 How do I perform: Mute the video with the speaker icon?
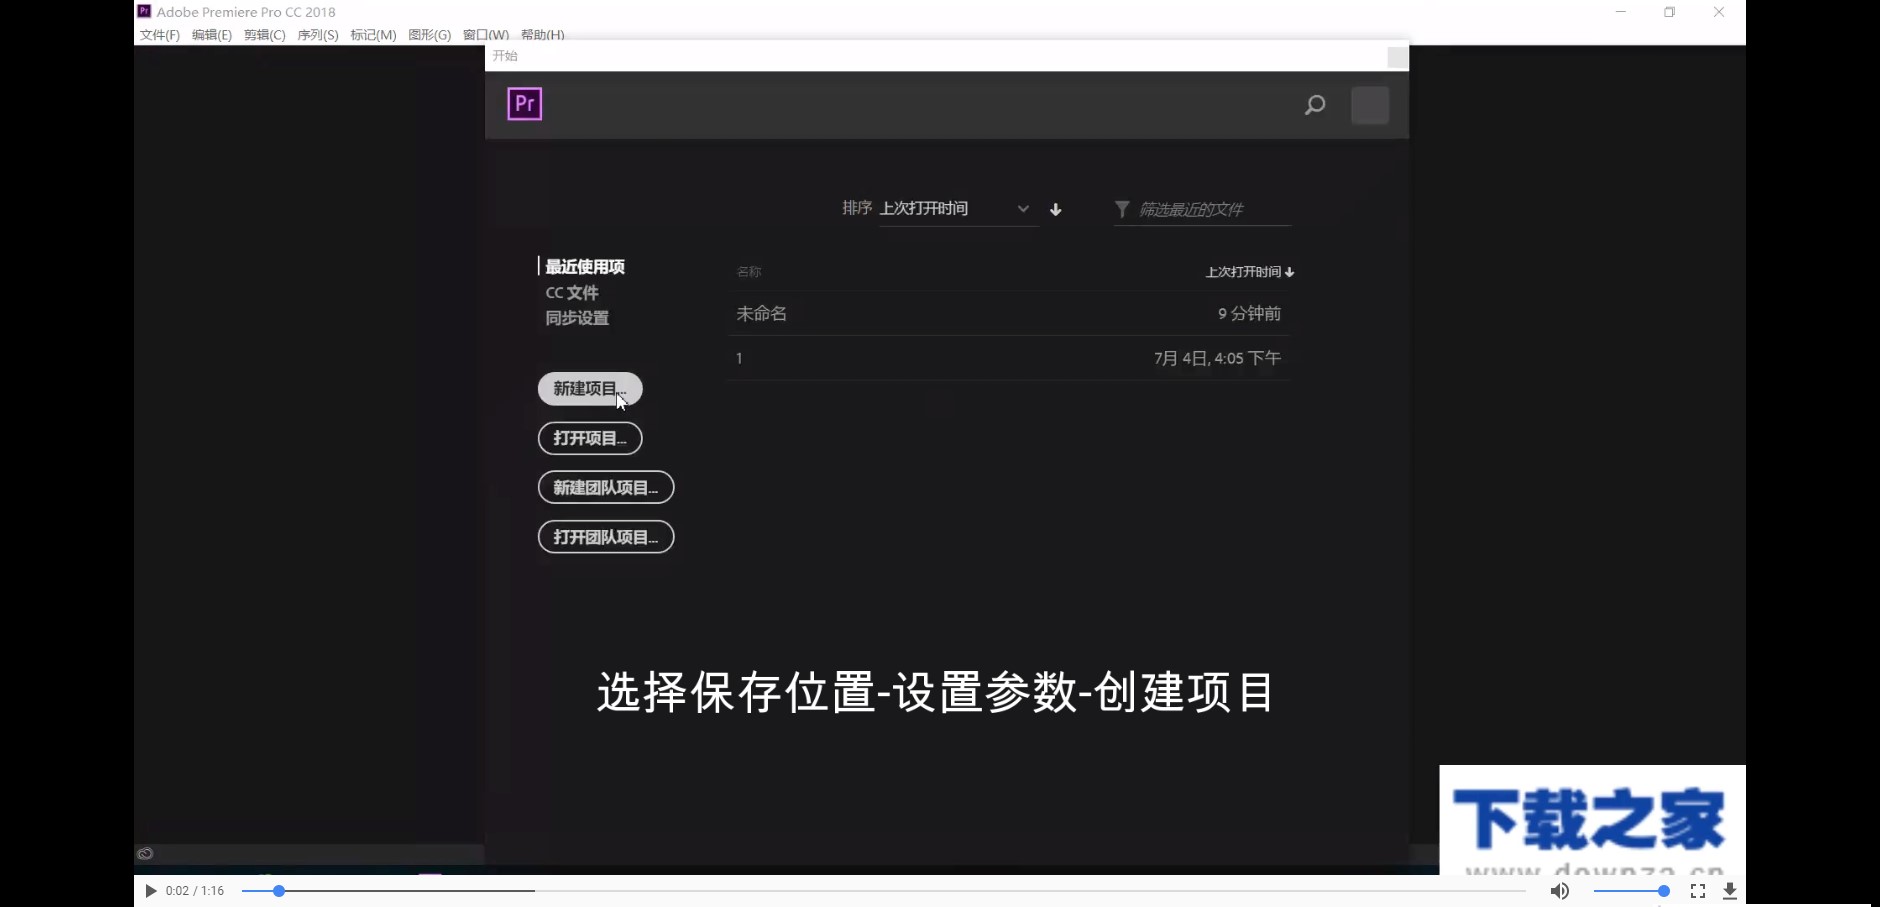[1560, 890]
